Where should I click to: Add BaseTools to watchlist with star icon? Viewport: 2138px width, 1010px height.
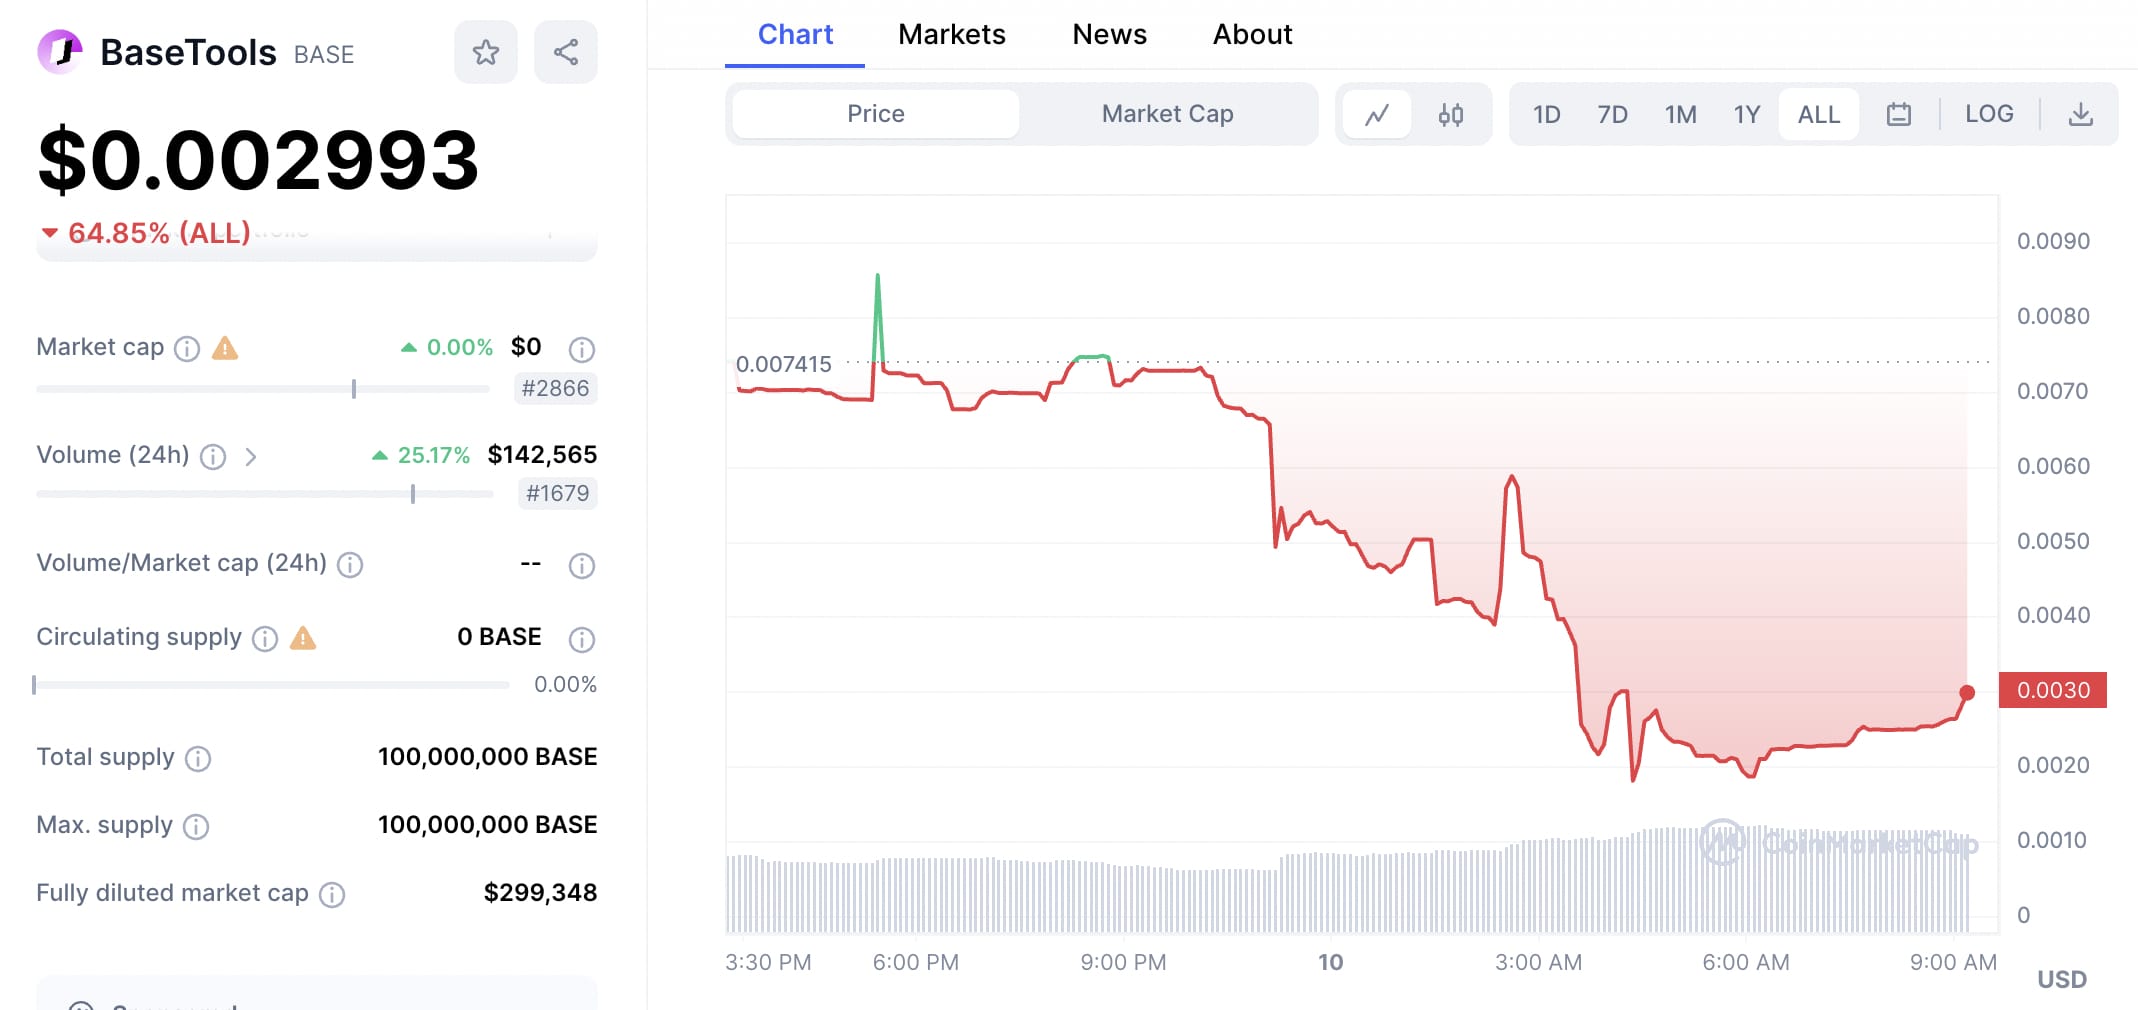(486, 52)
